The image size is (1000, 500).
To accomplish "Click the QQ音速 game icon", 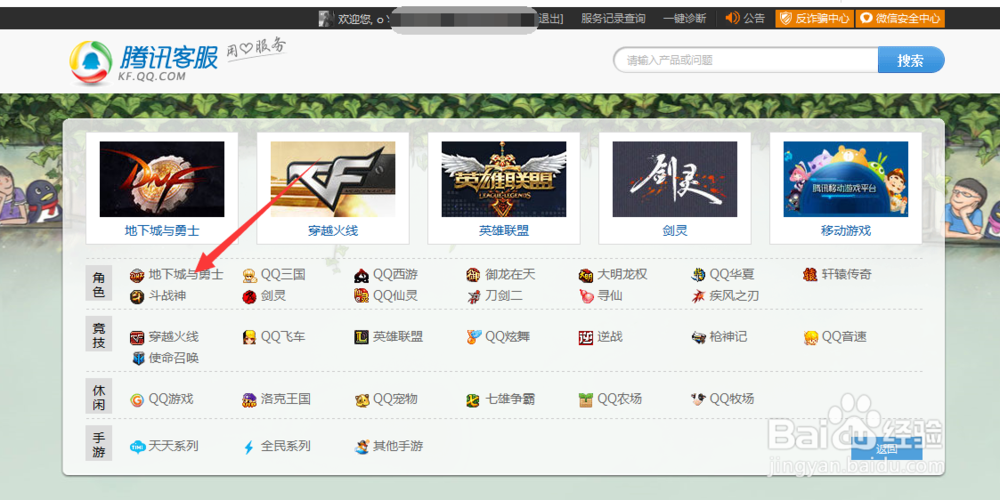I will point(810,337).
